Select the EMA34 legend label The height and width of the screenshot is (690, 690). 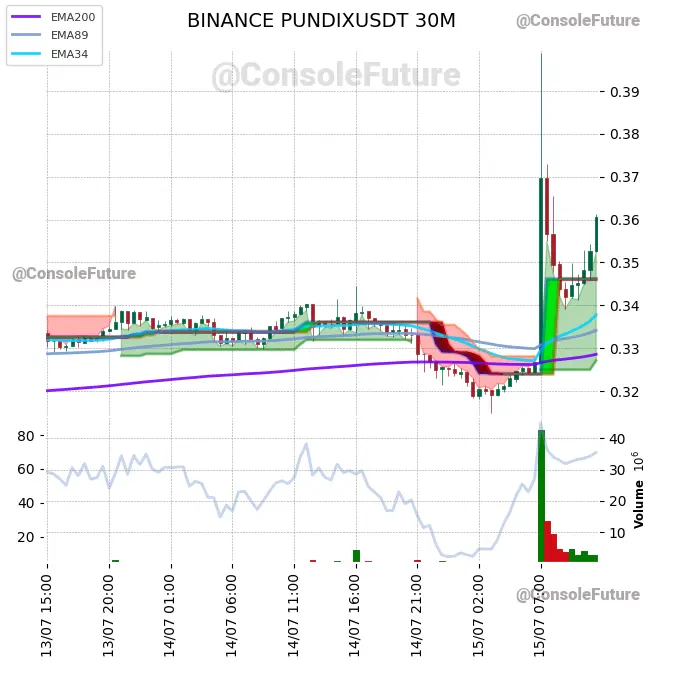[x=70, y=54]
